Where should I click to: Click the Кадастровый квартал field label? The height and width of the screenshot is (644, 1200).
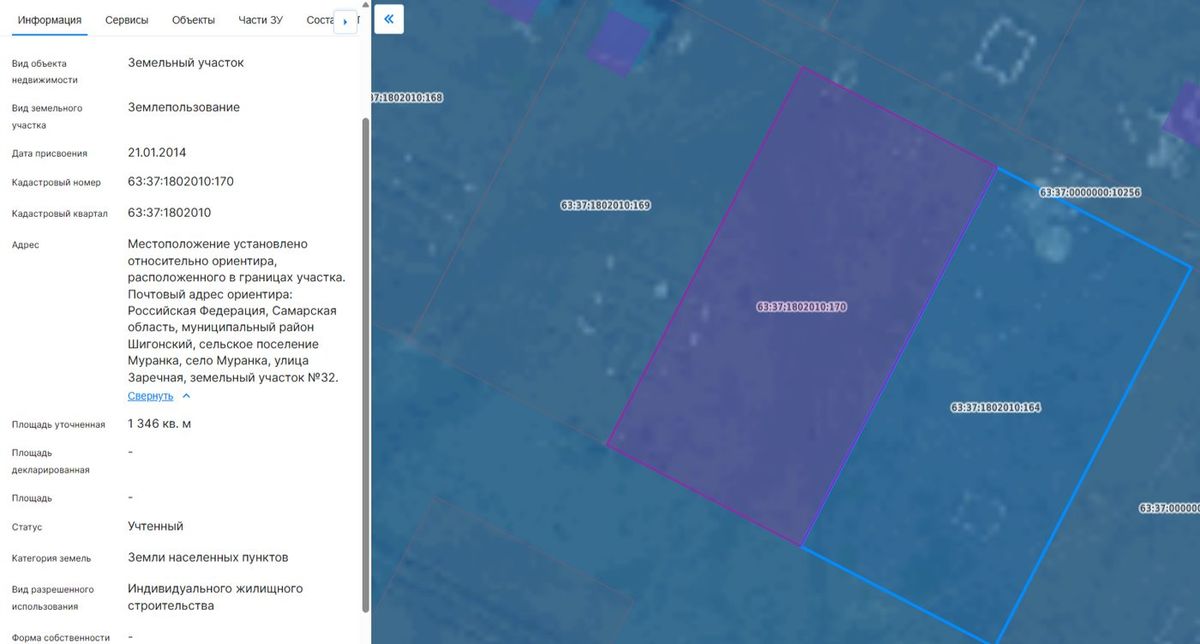click(x=60, y=214)
